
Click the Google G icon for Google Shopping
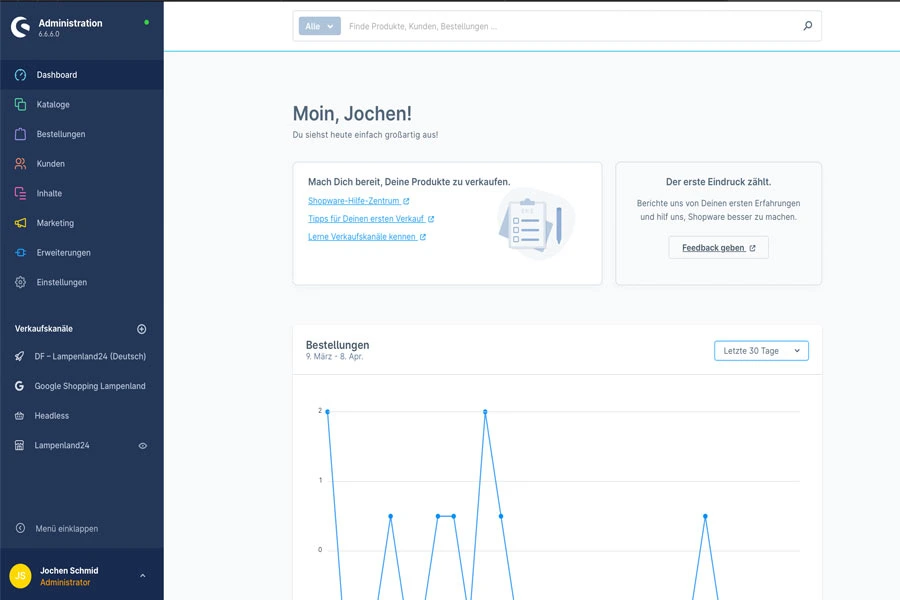pos(20,386)
